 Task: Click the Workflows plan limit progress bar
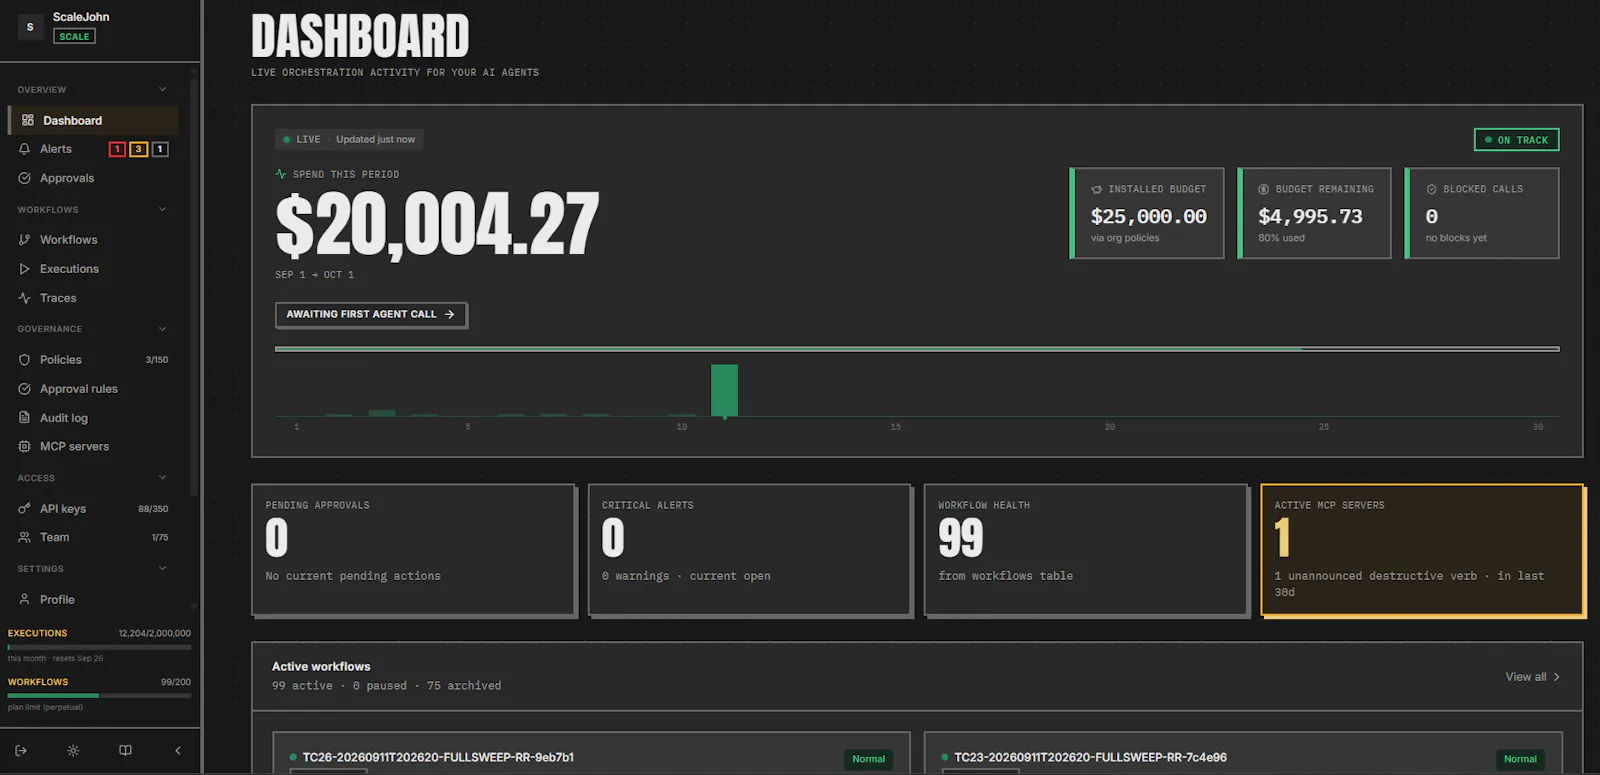click(x=99, y=695)
